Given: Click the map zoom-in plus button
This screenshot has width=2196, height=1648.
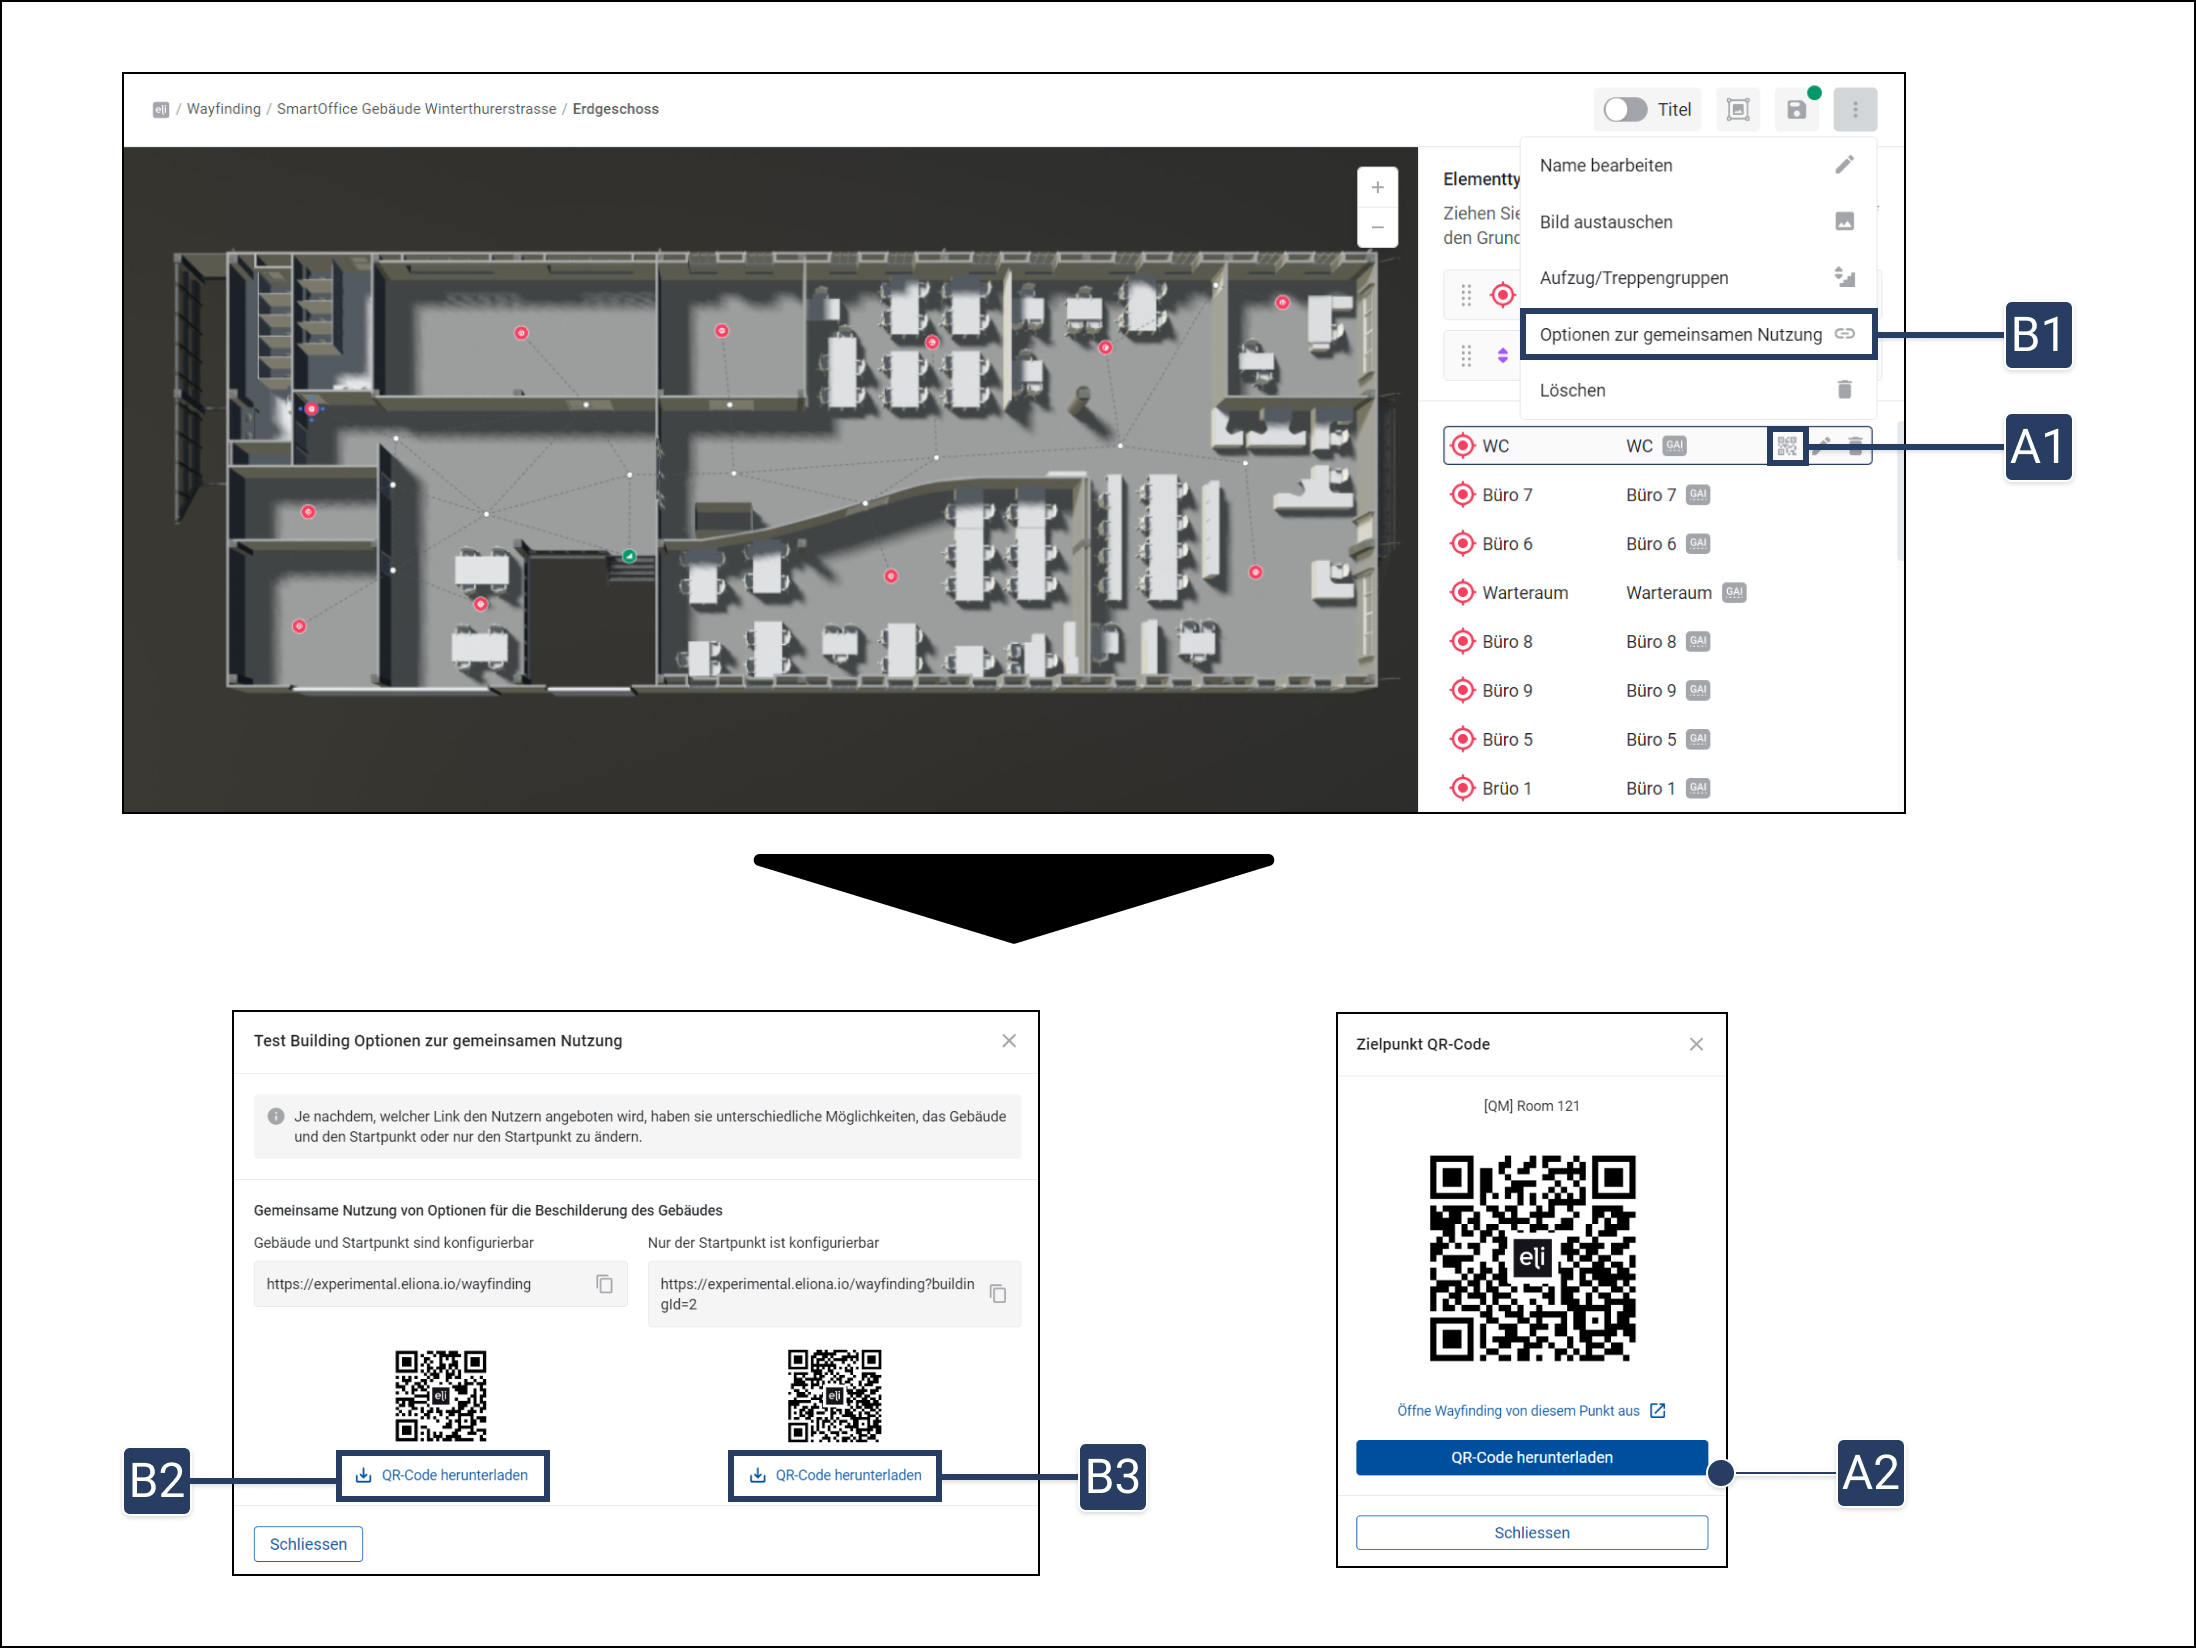Looking at the screenshot, I should [1377, 188].
